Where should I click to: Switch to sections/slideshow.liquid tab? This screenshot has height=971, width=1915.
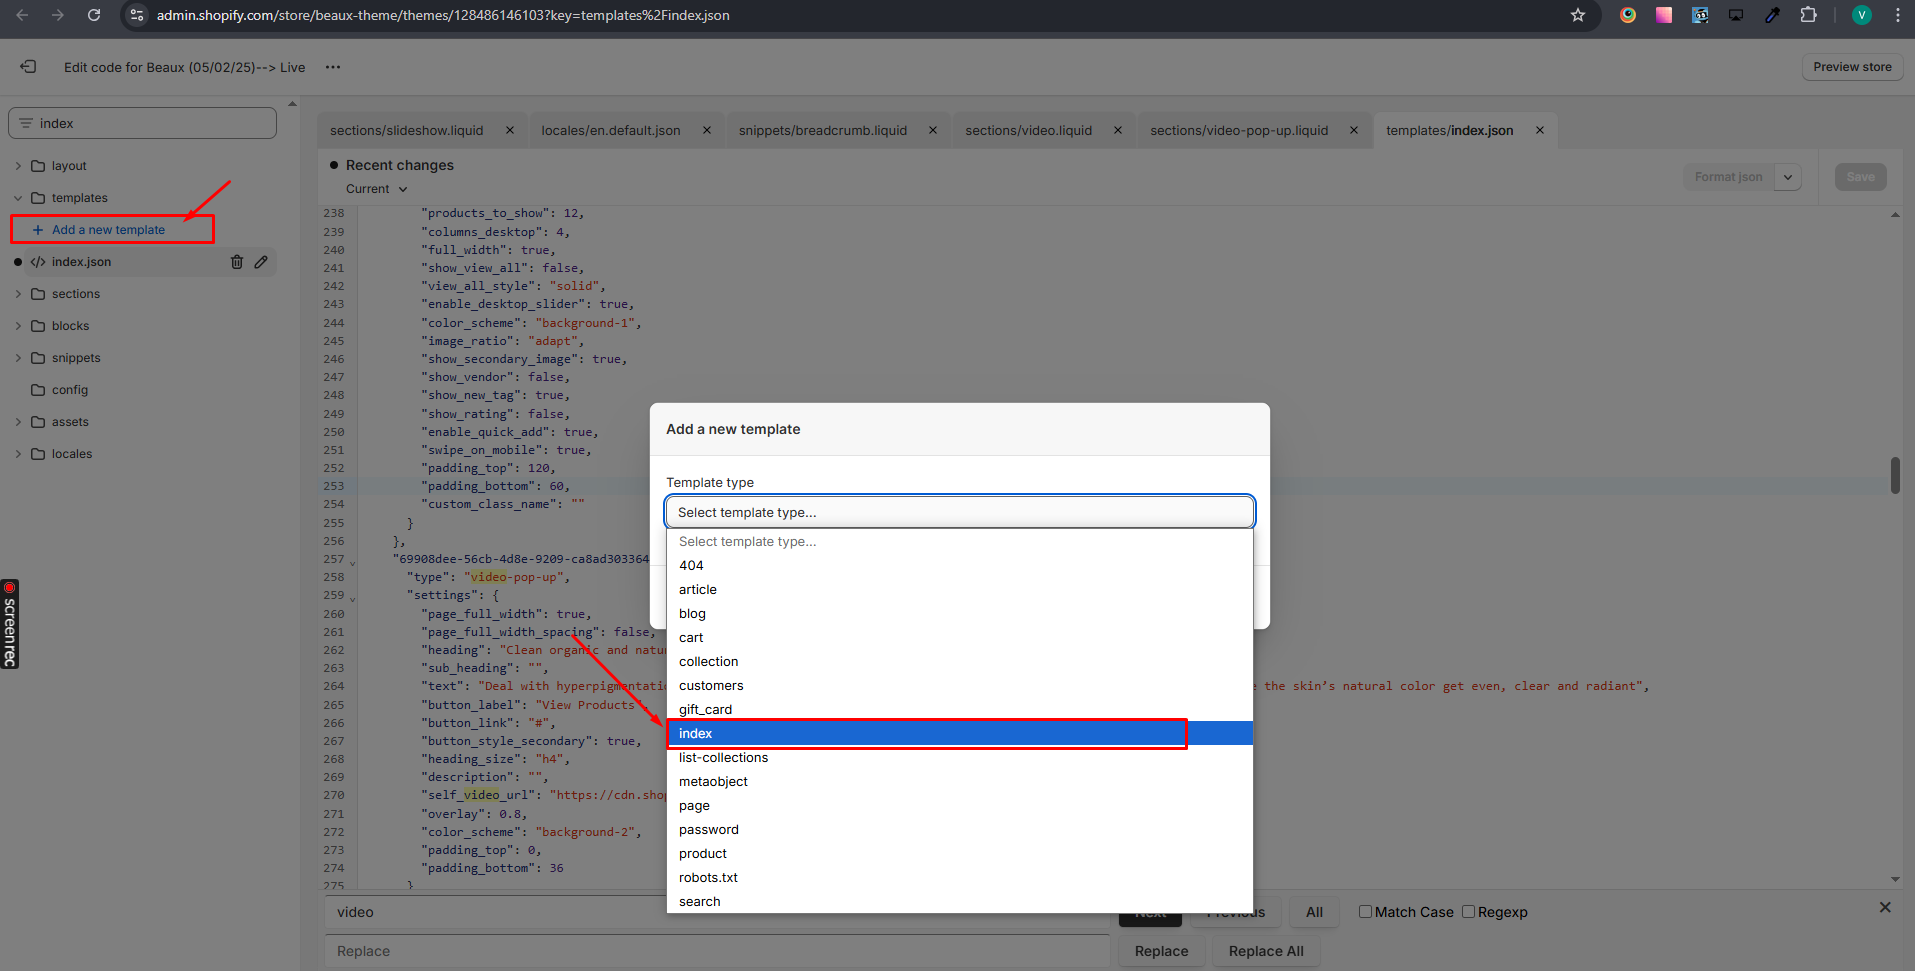click(406, 131)
